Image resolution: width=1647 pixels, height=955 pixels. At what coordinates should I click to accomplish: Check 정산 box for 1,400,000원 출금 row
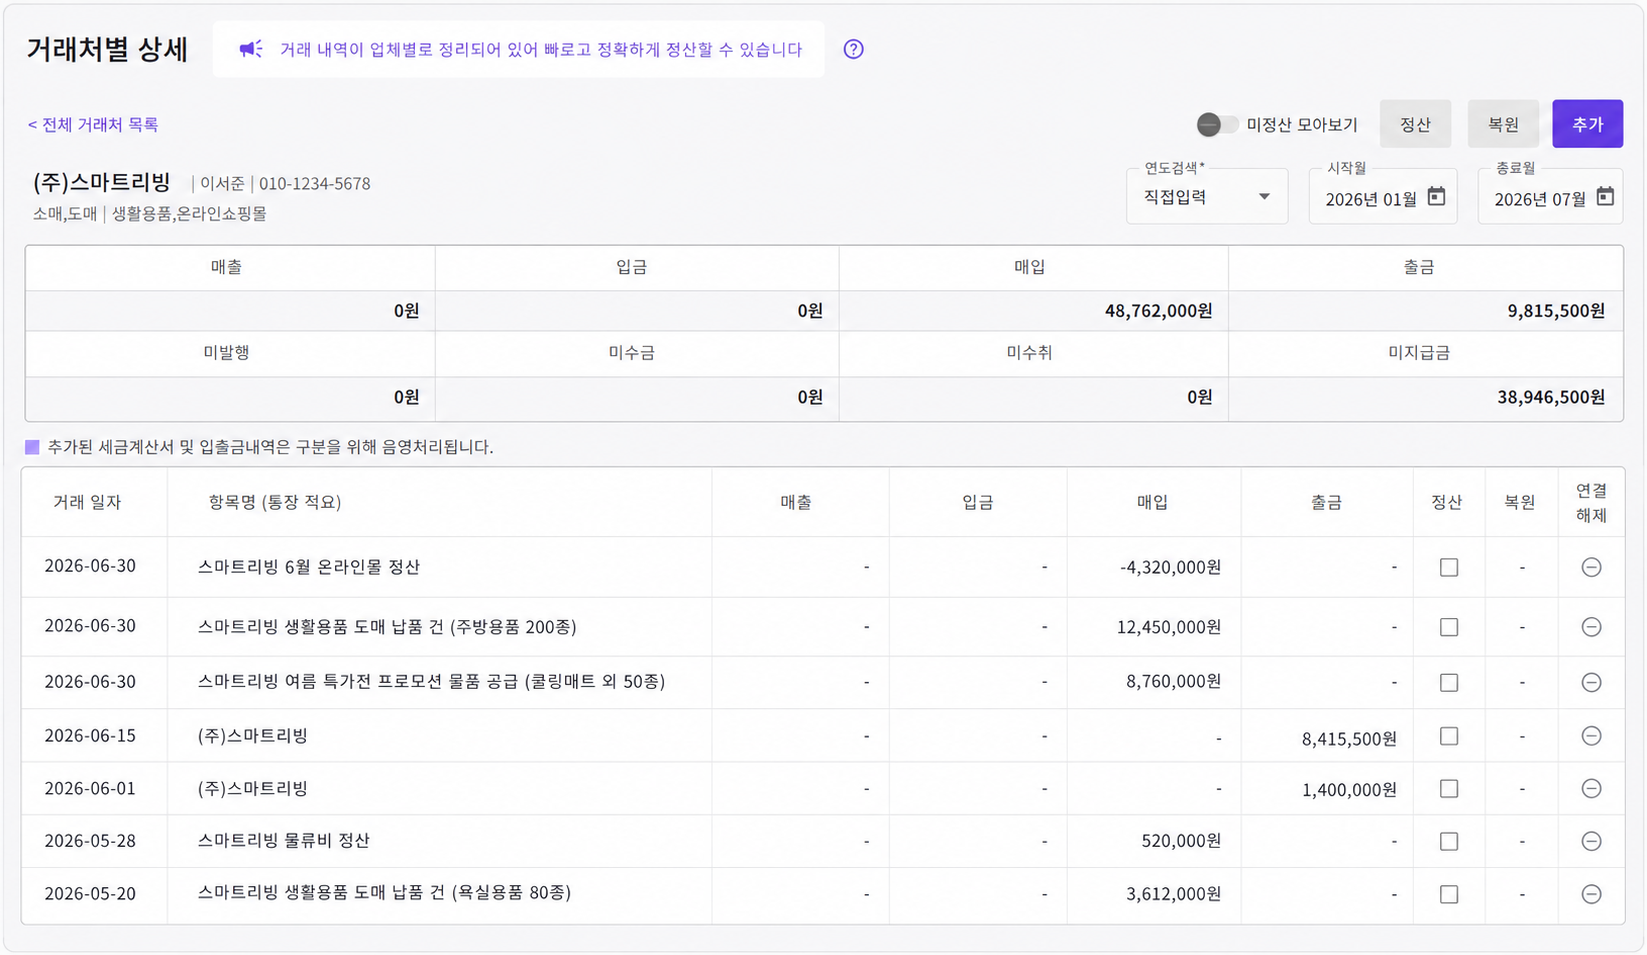(1448, 789)
